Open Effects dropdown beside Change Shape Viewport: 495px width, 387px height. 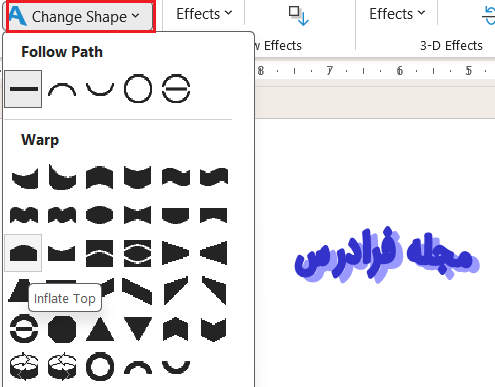tap(204, 14)
